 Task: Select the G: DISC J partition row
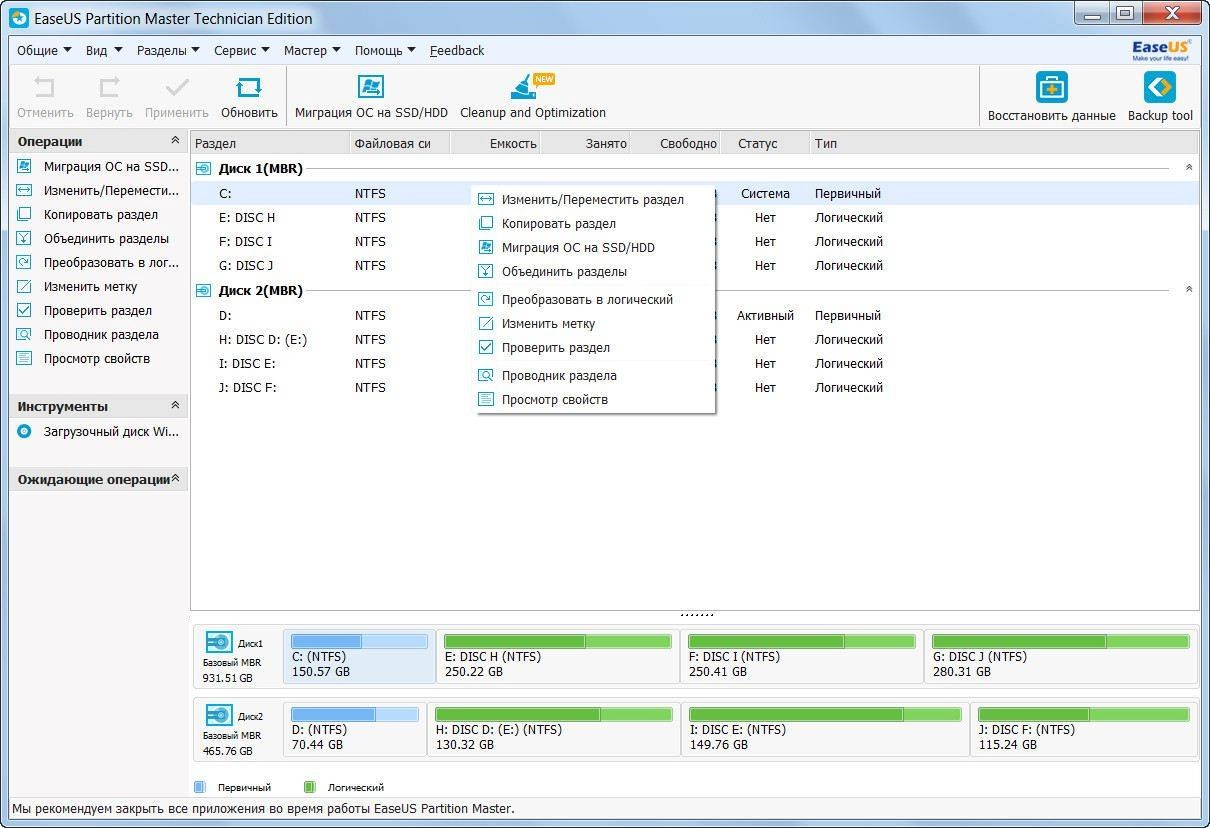click(695, 265)
